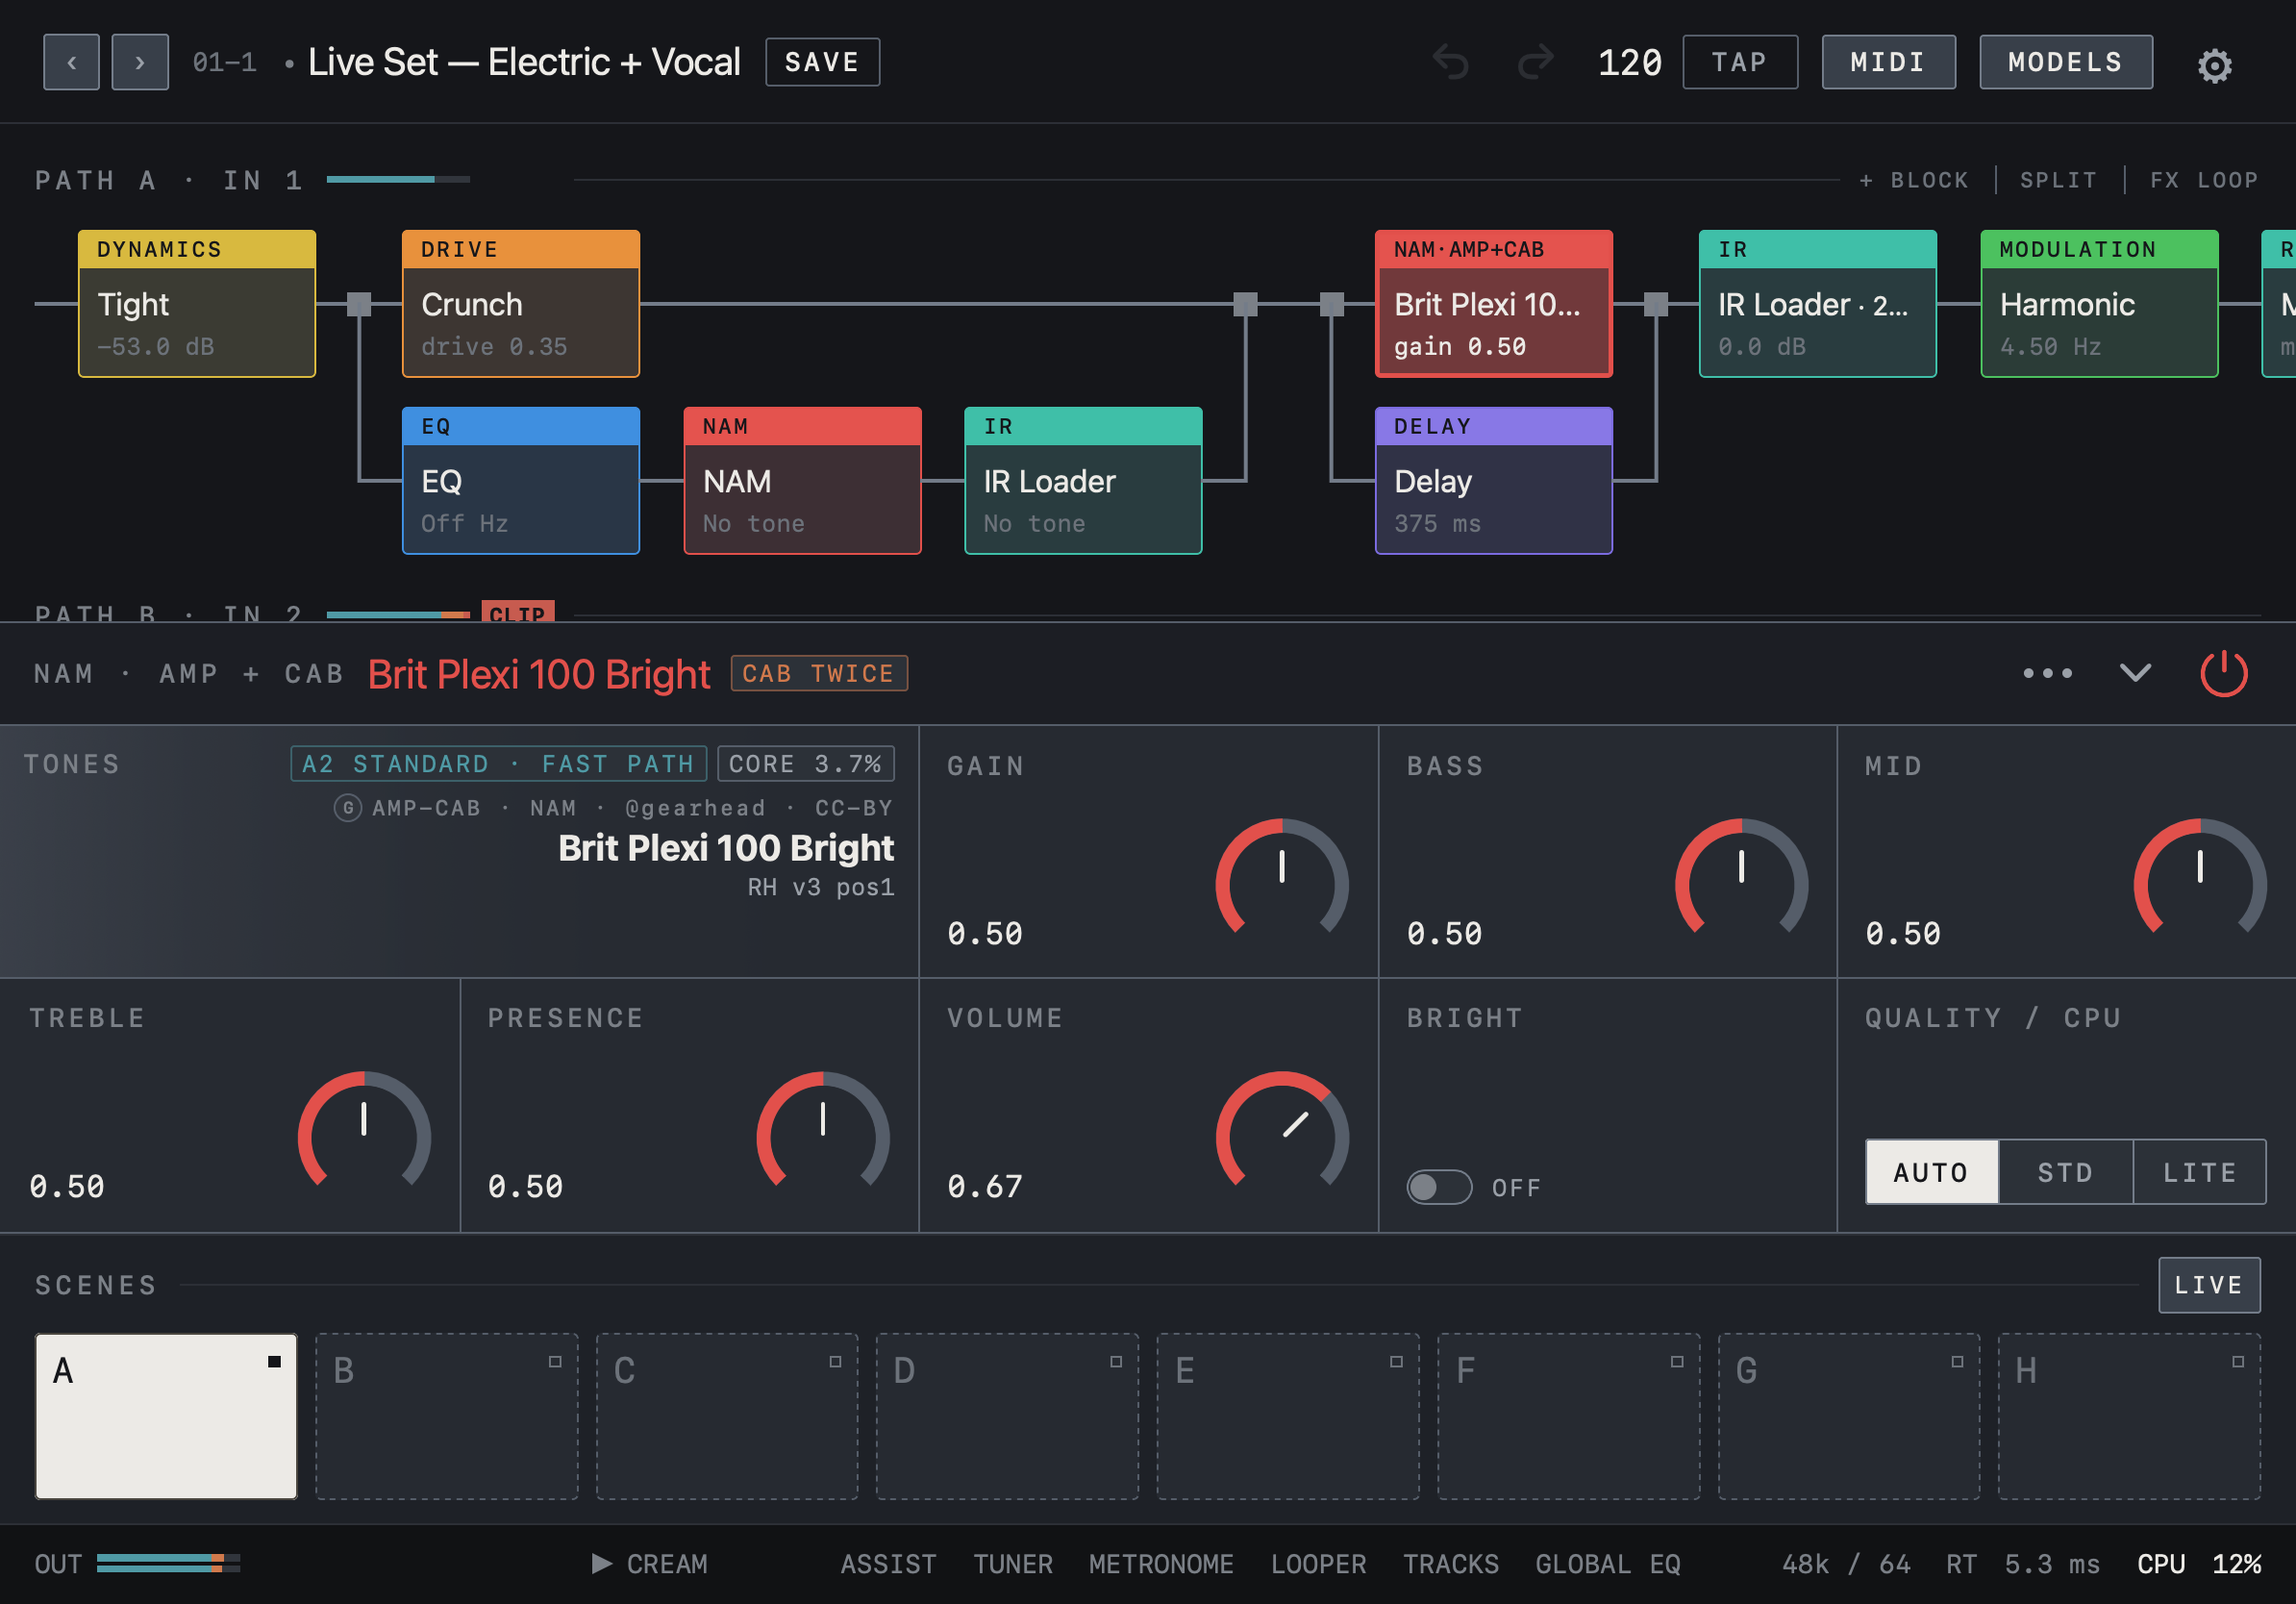Select the Tight dynamics block
This screenshot has width=2296, height=1604.
197,303
